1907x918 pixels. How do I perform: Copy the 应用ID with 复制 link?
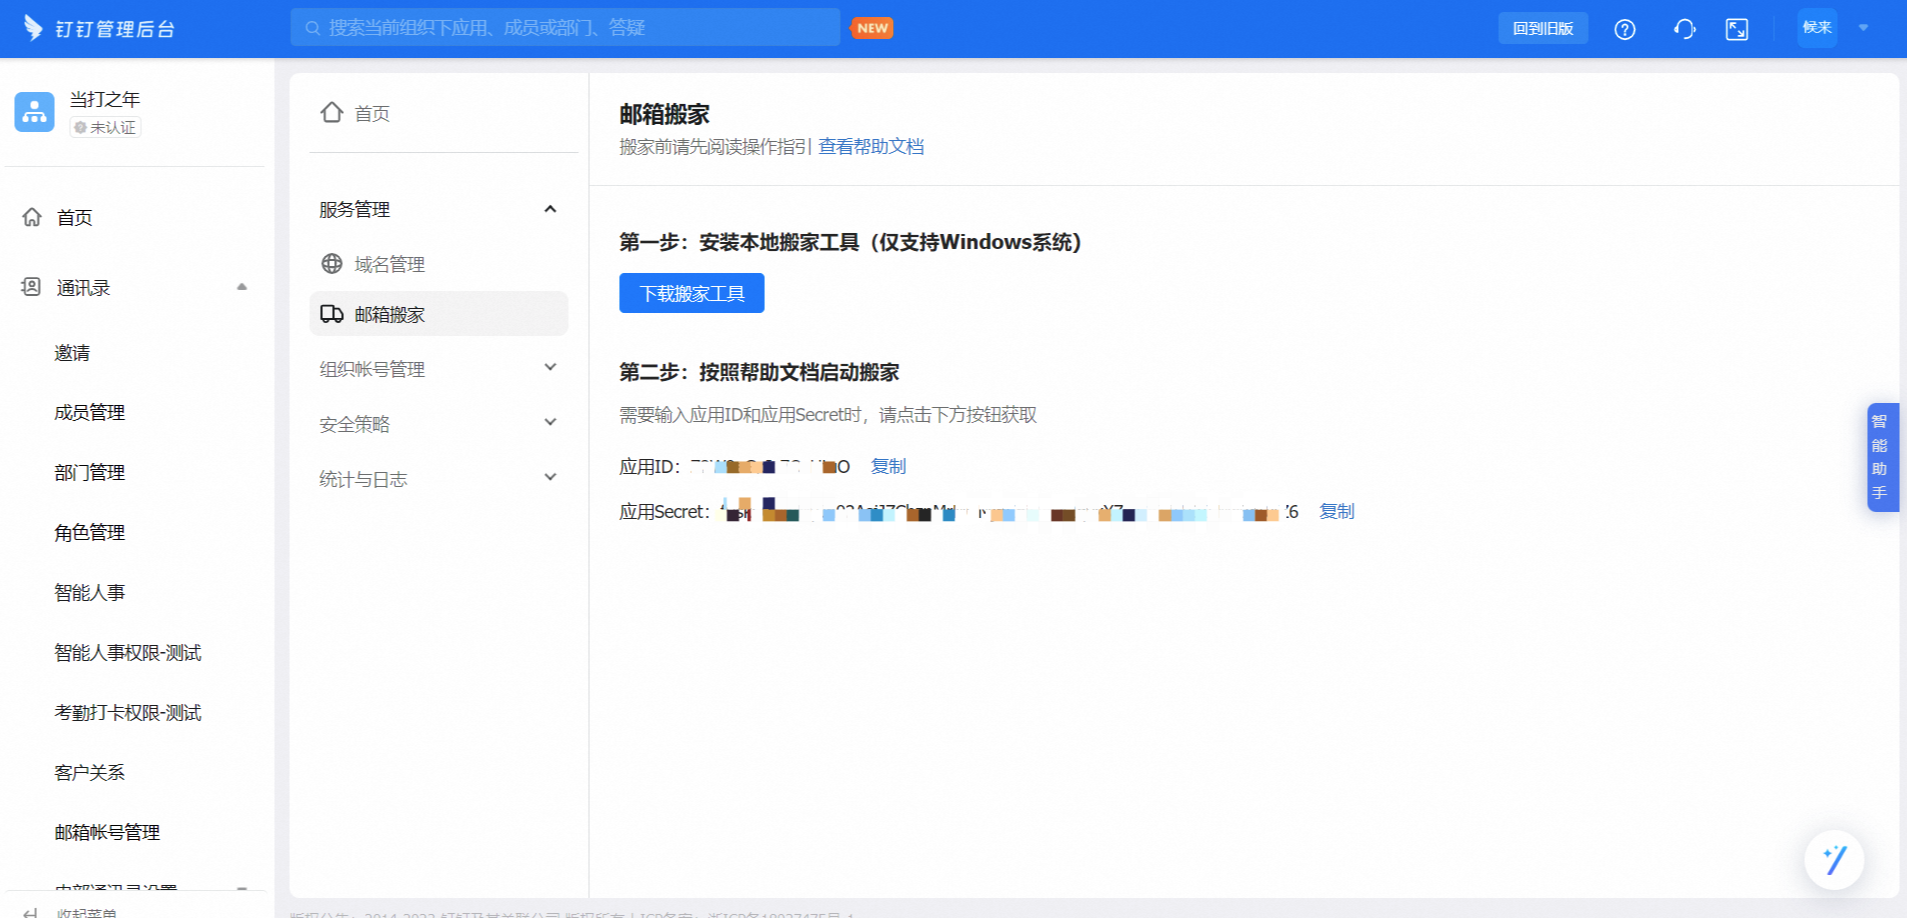pyautogui.click(x=888, y=466)
